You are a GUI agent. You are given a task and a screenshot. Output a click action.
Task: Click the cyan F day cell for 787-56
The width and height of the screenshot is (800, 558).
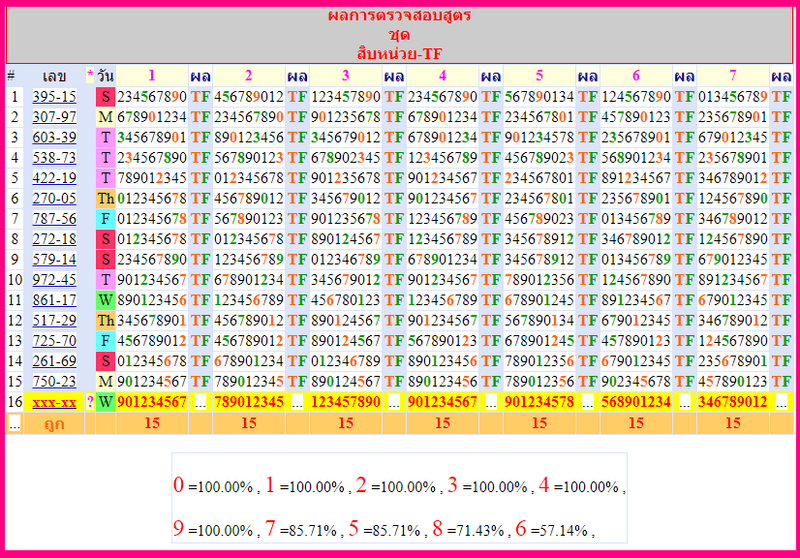pyautogui.click(x=105, y=219)
